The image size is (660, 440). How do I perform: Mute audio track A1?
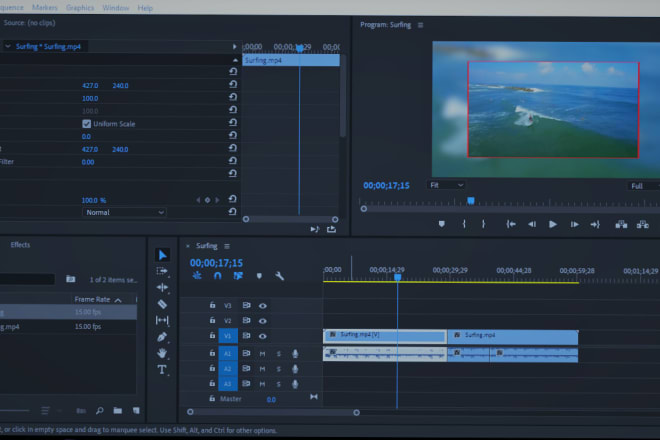(x=262, y=354)
